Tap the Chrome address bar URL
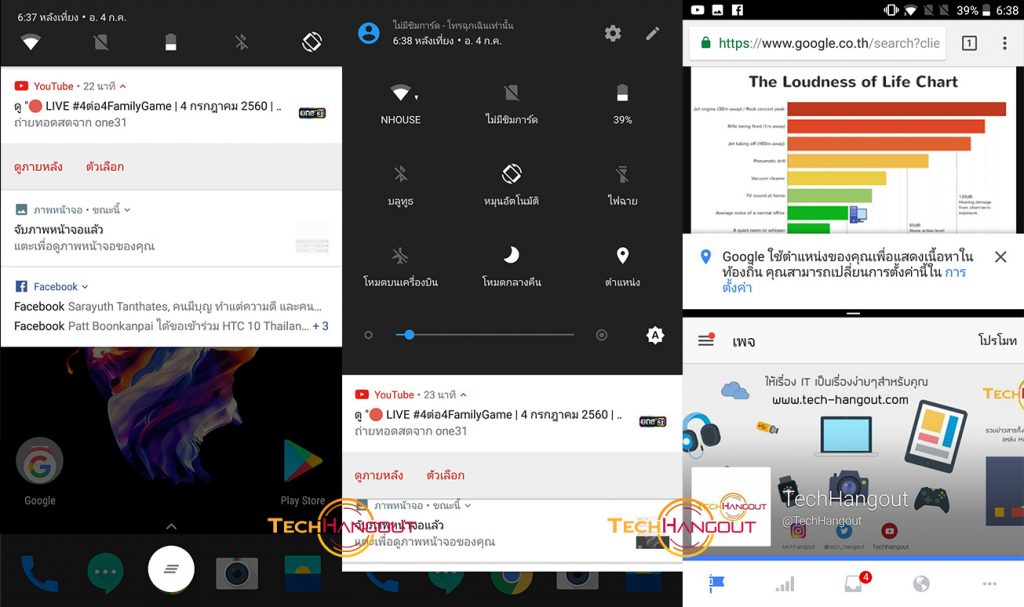 pyautogui.click(x=829, y=43)
